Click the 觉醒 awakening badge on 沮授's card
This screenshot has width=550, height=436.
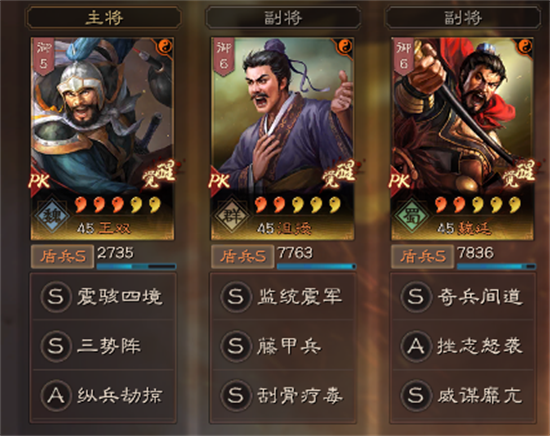tap(339, 174)
